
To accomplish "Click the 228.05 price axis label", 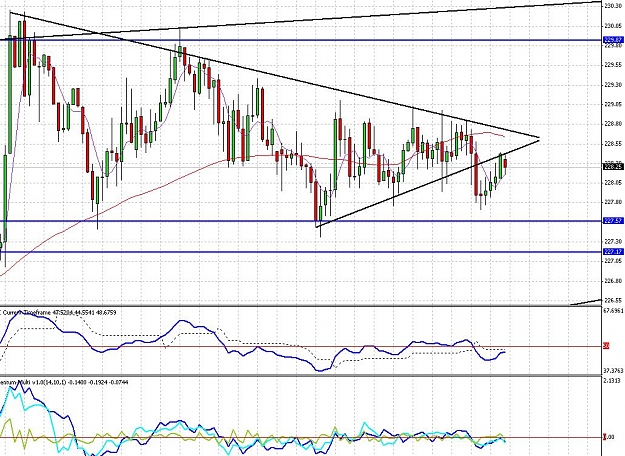I will [613, 183].
